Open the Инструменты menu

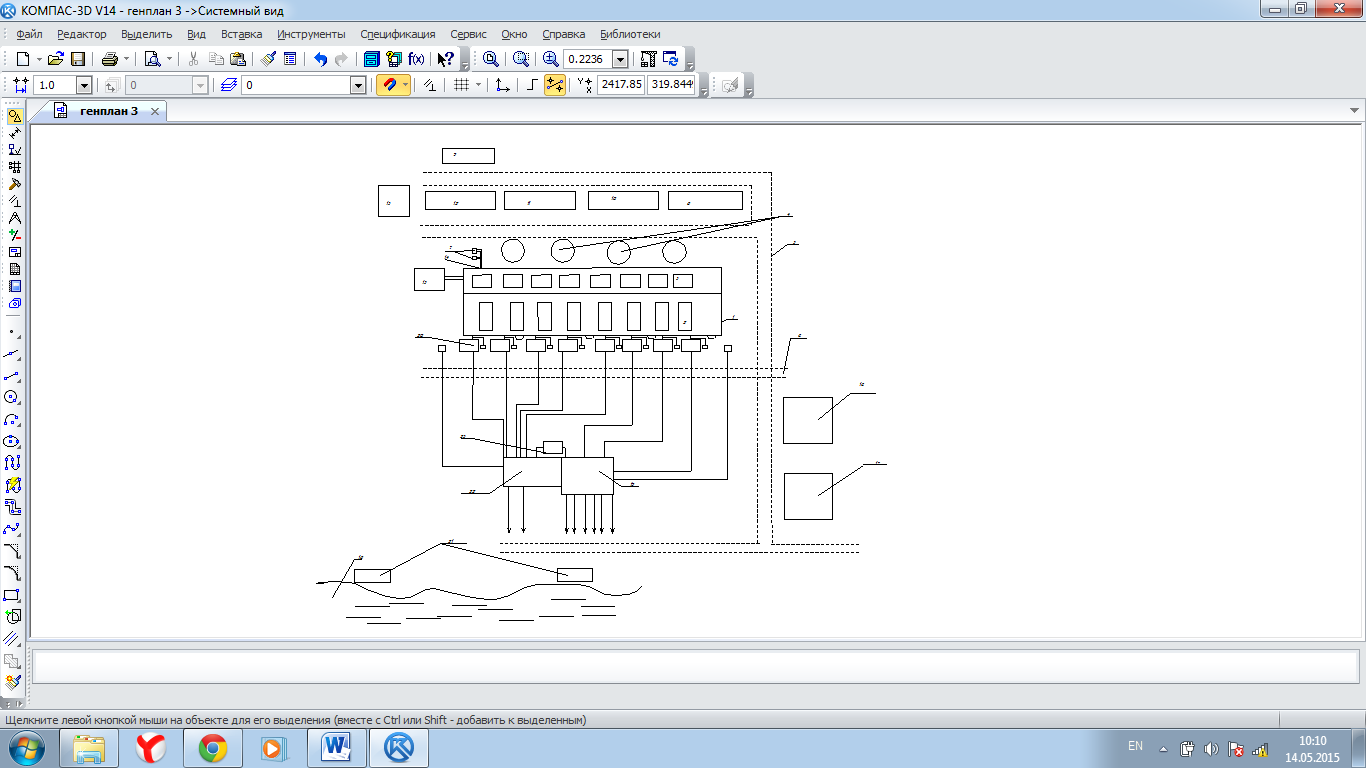pos(311,34)
